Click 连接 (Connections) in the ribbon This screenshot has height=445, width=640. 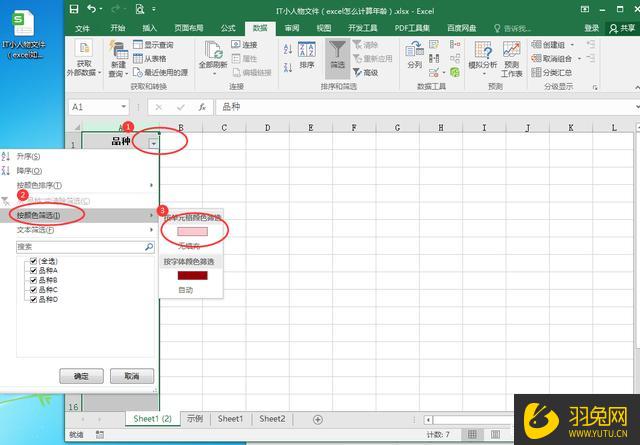pos(244,44)
